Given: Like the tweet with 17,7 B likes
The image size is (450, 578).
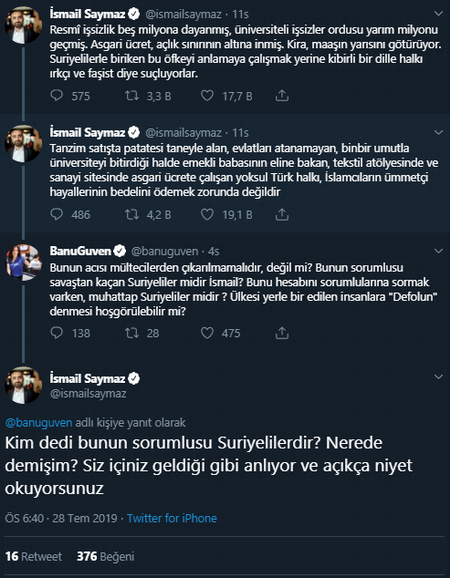Looking at the screenshot, I should 207,96.
